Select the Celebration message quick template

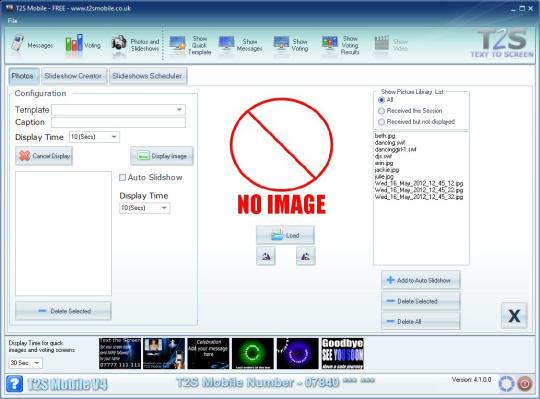(208, 353)
